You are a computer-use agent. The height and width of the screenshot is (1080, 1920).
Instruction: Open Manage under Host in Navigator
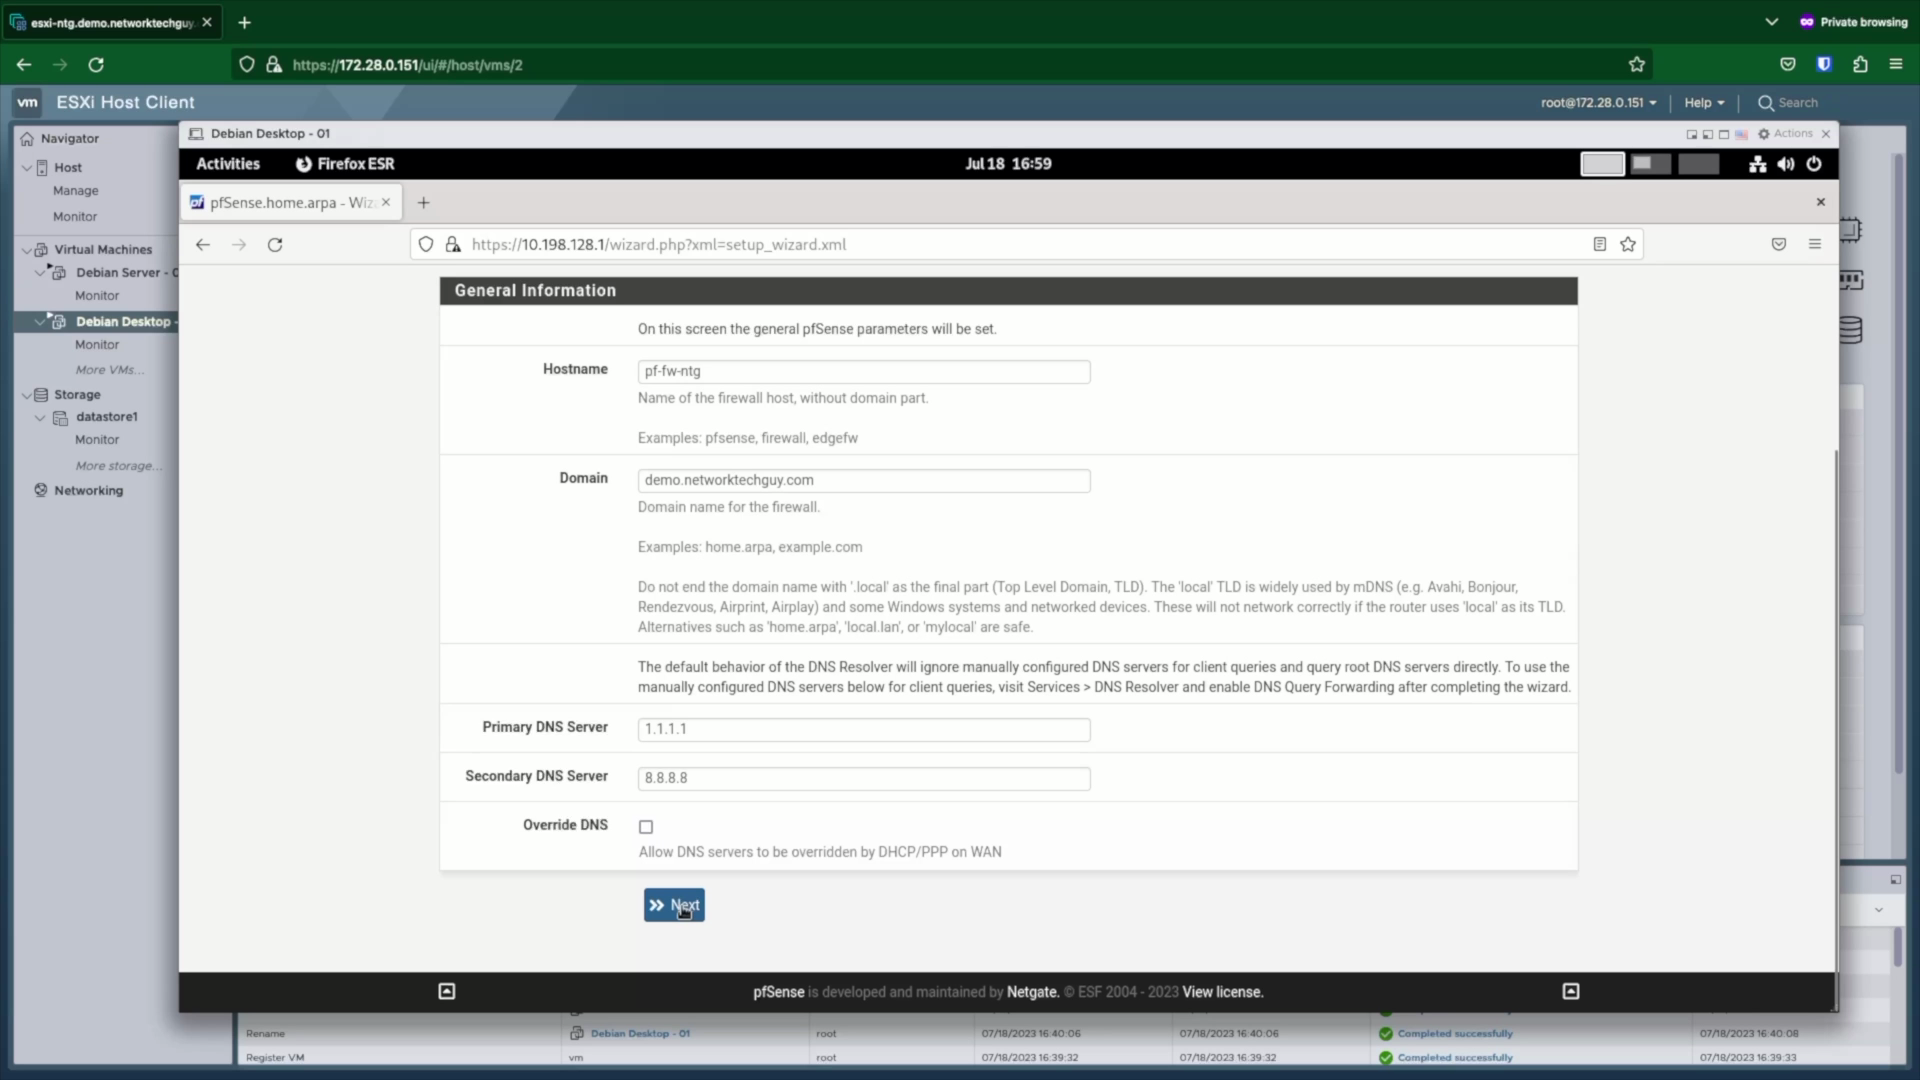[x=76, y=191]
